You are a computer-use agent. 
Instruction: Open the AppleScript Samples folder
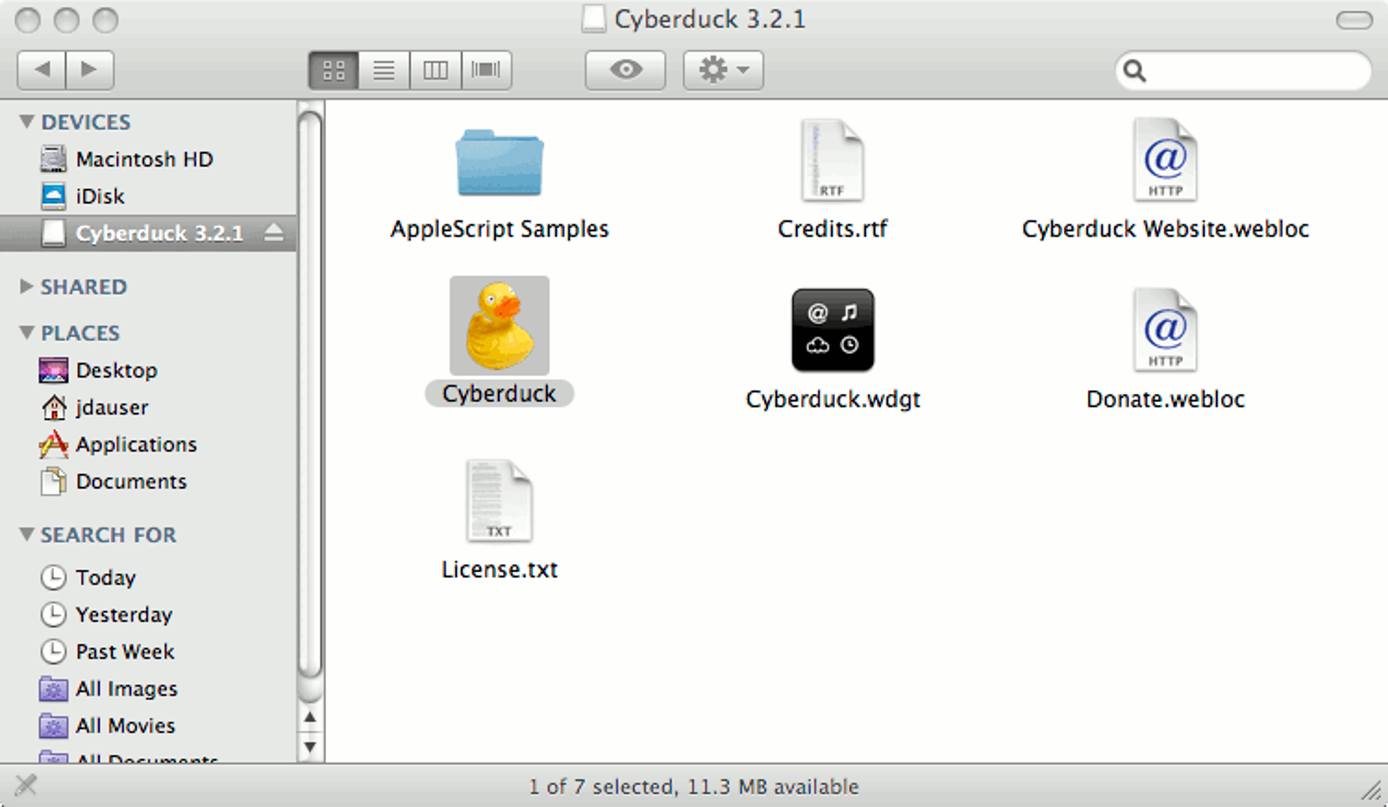click(499, 162)
